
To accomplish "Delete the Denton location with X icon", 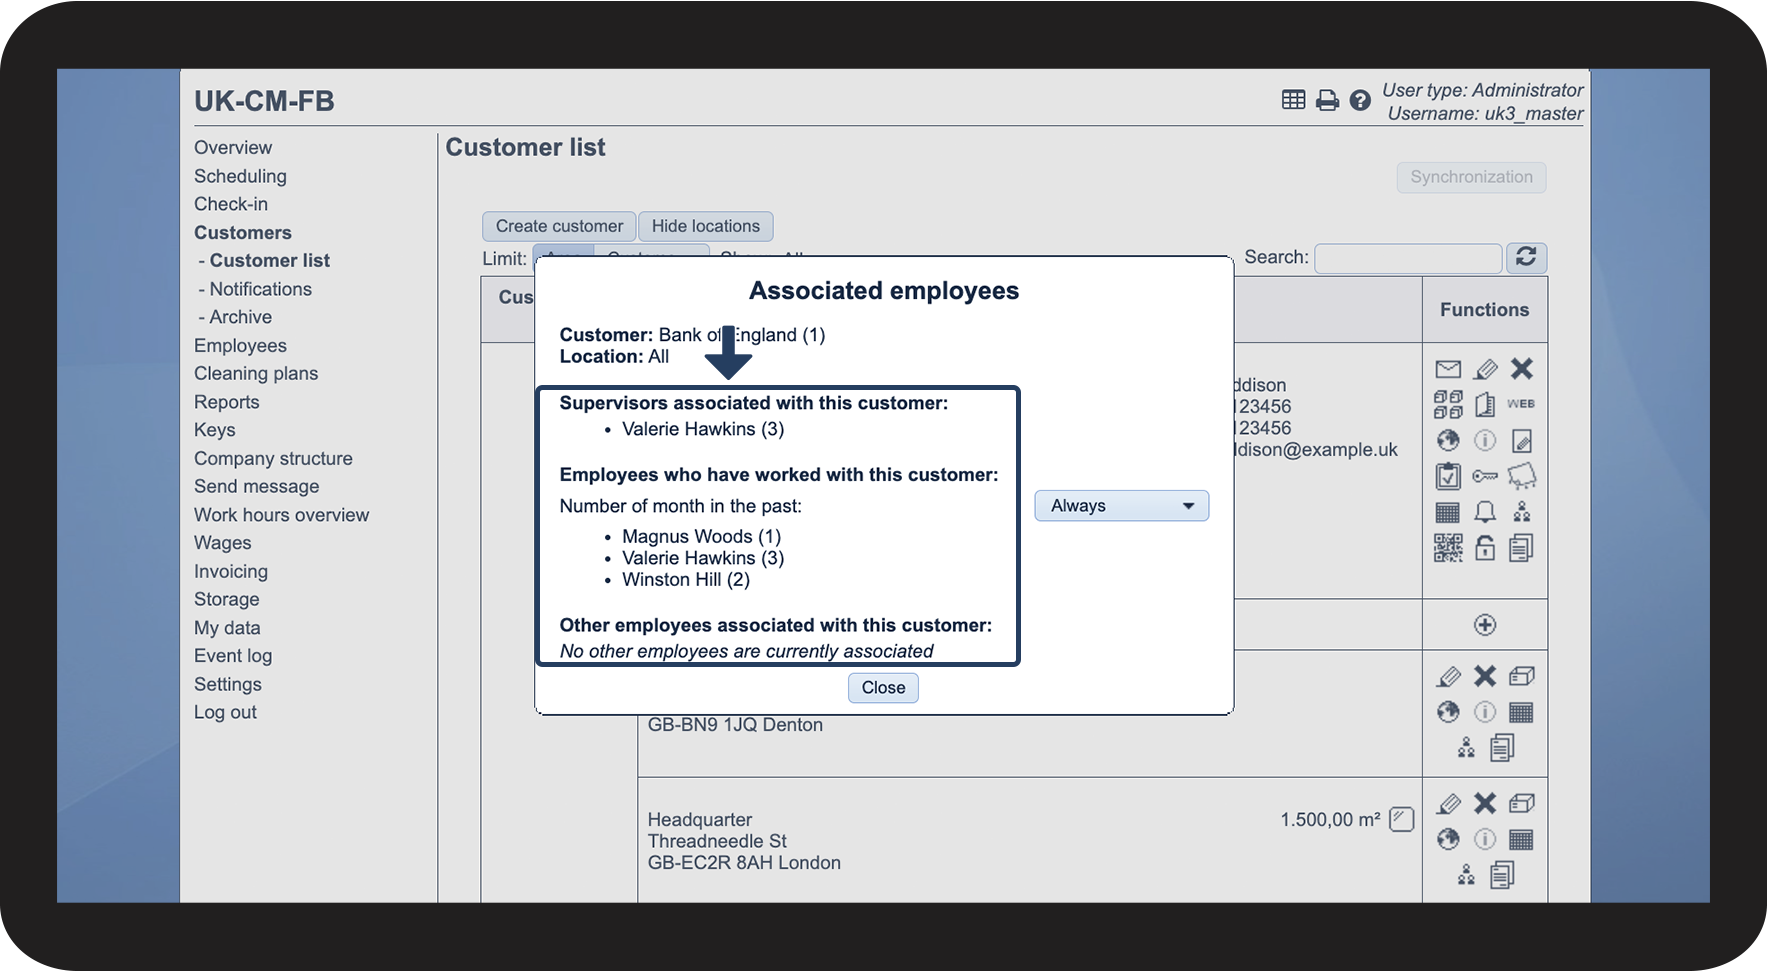I will tap(1485, 676).
